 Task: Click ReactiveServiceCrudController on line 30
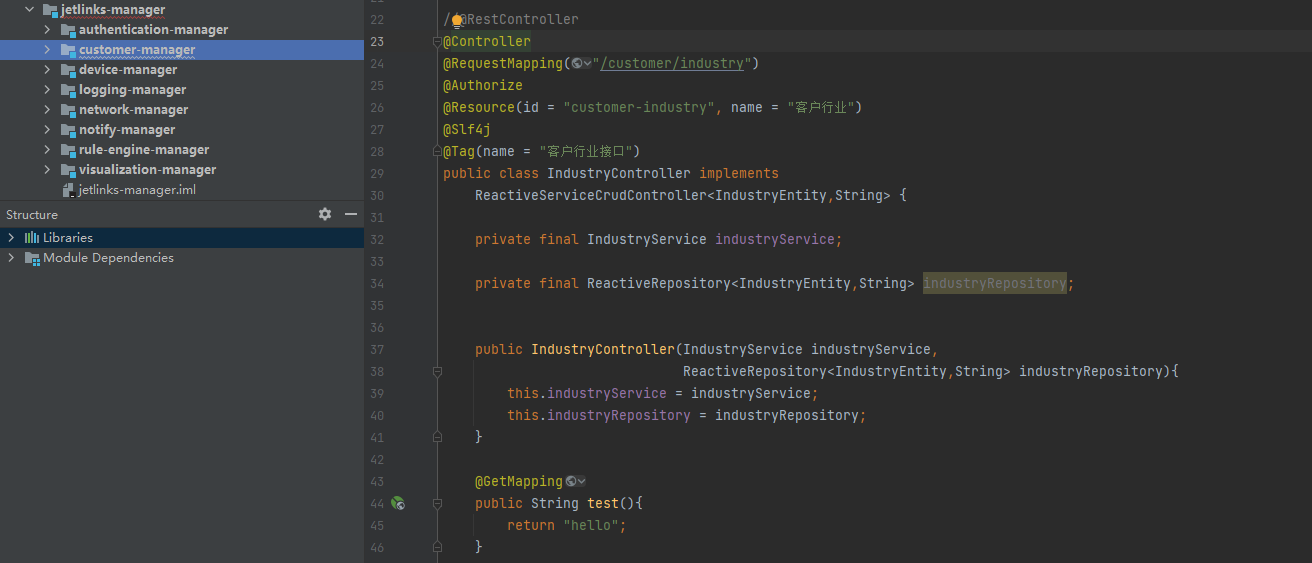[x=591, y=196]
